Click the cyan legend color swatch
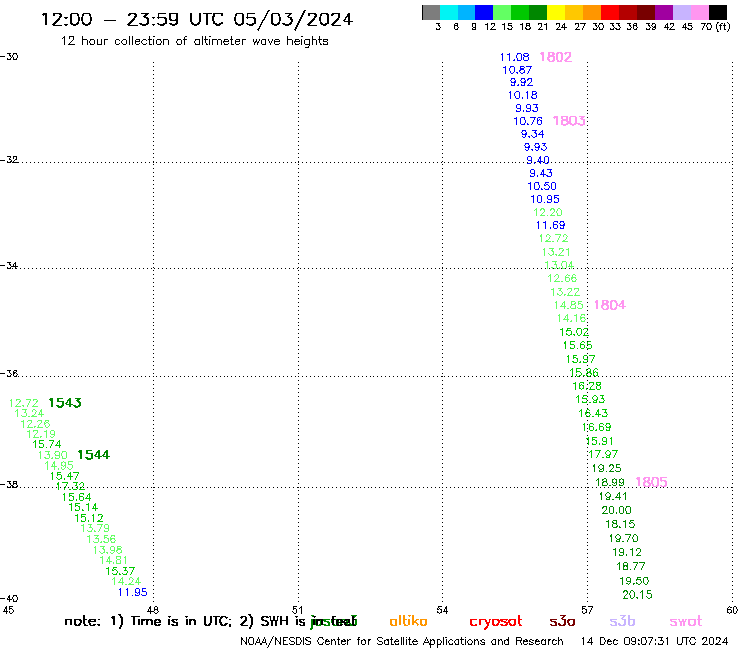Screen dimensions: 740x650 pos(448,12)
